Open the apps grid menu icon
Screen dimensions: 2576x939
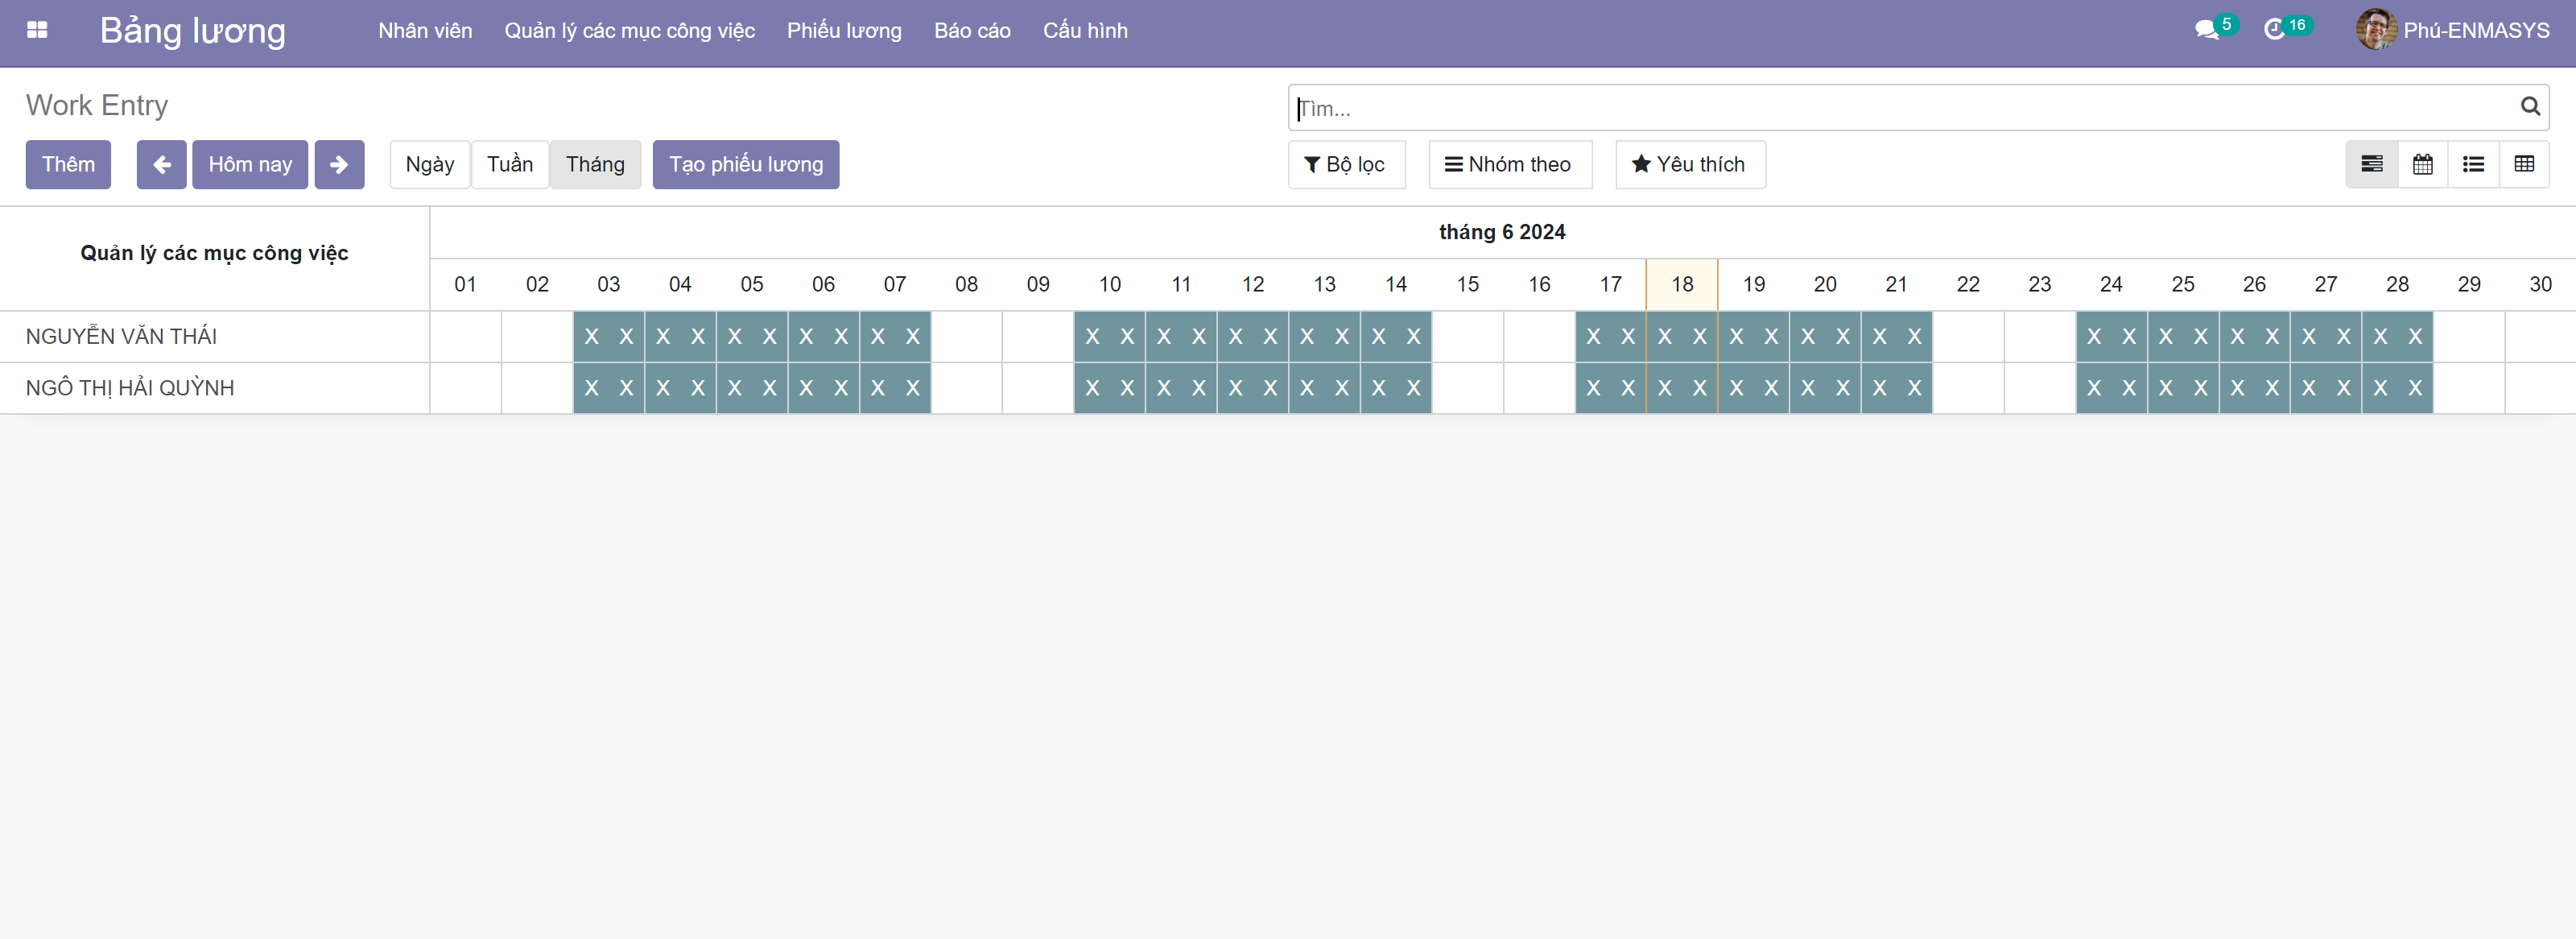[x=37, y=30]
